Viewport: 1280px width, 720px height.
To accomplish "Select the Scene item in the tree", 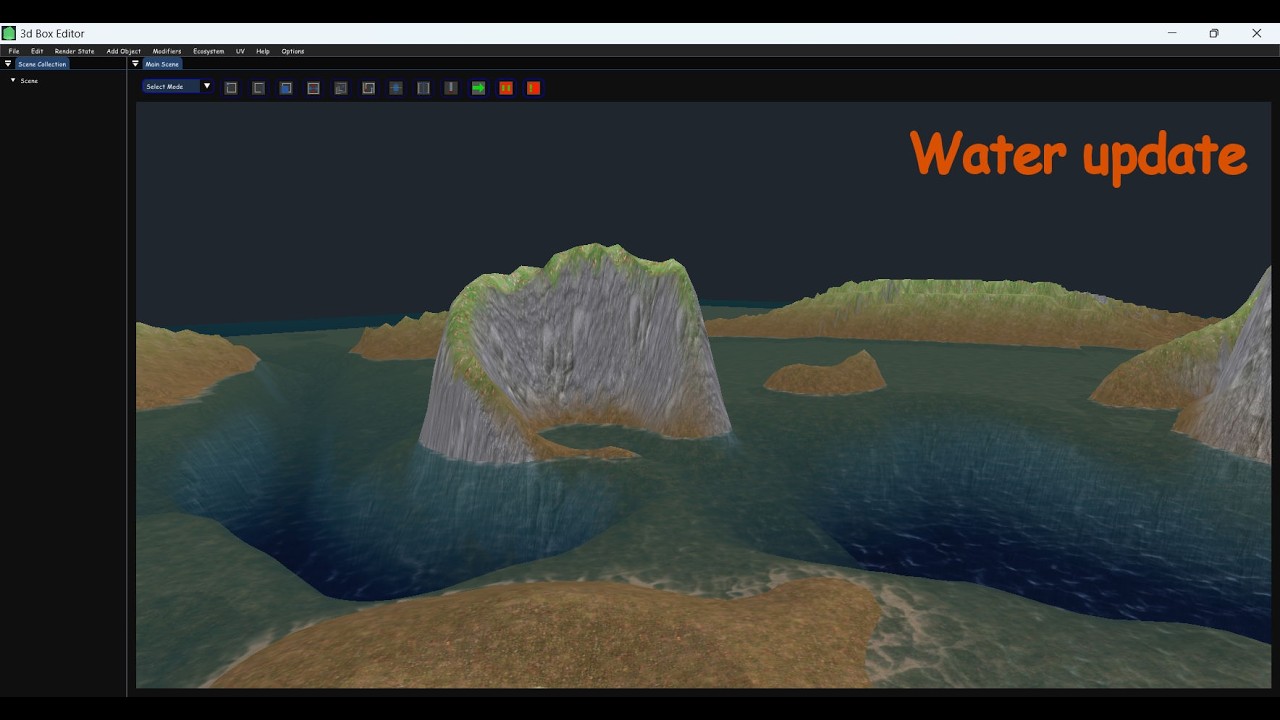I will 29,81.
